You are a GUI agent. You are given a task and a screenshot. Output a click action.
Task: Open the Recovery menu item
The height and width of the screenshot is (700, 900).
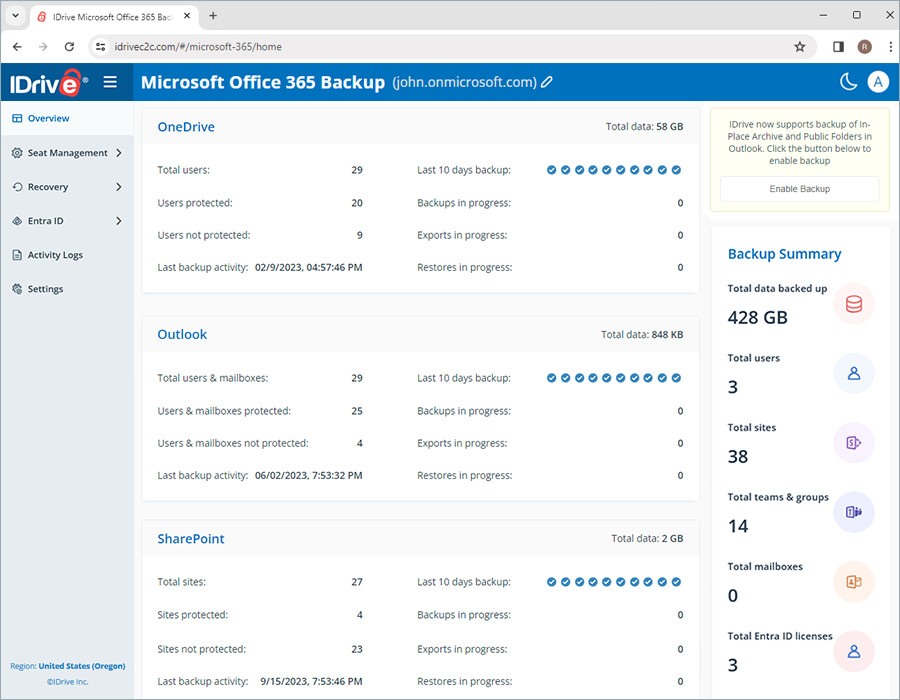point(67,186)
